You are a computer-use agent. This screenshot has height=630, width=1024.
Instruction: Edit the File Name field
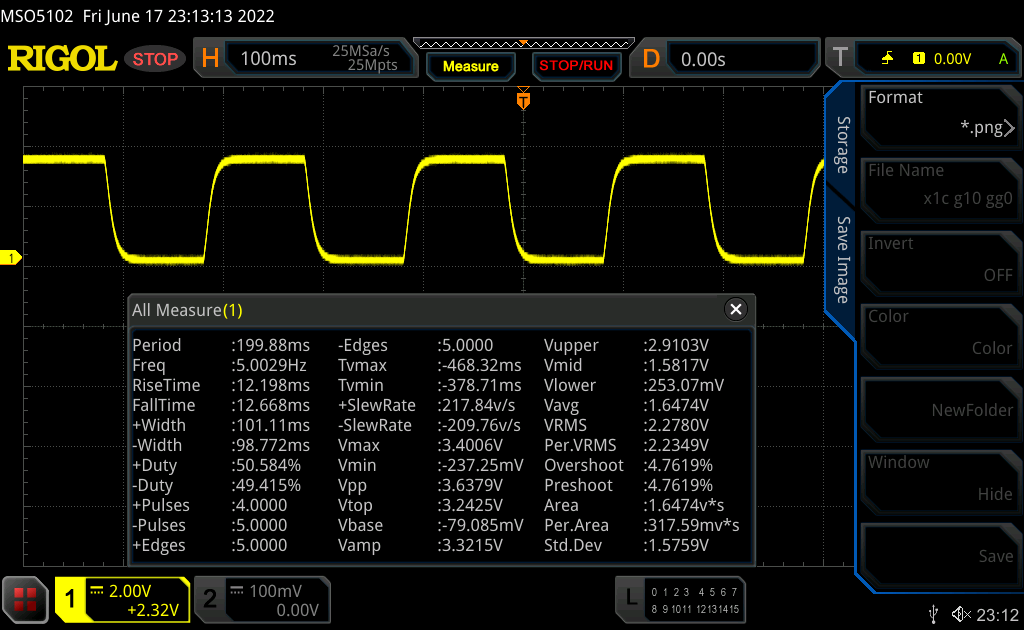click(939, 185)
